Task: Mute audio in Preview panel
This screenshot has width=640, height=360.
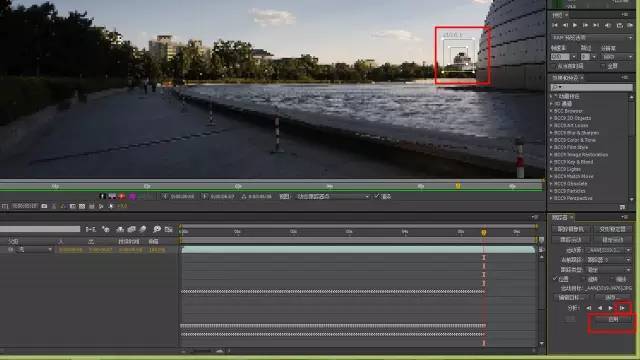Action: (608, 25)
